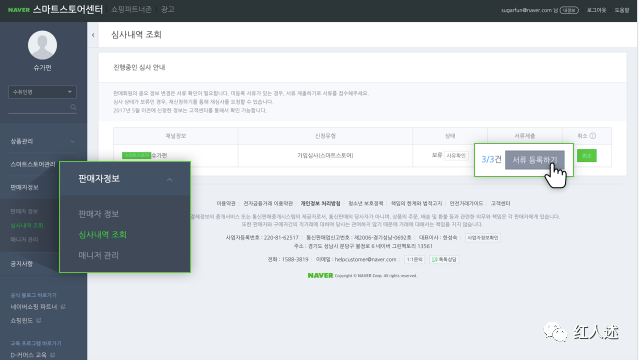
Task: Open 개인정보 처리방침 footer link
Action: (320, 203)
